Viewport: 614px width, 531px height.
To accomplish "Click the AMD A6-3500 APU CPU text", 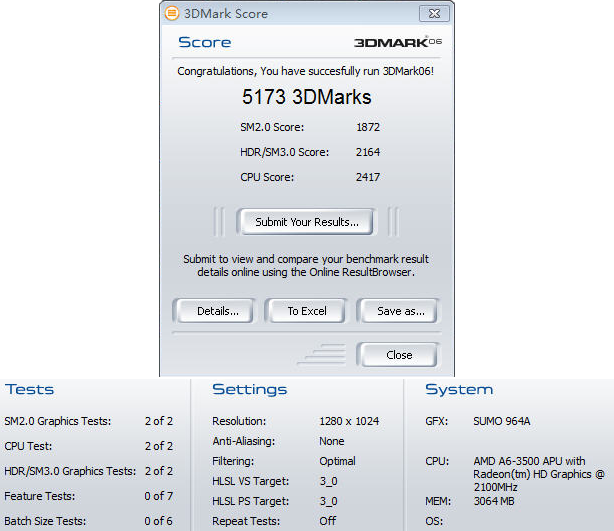I will pos(539,474).
